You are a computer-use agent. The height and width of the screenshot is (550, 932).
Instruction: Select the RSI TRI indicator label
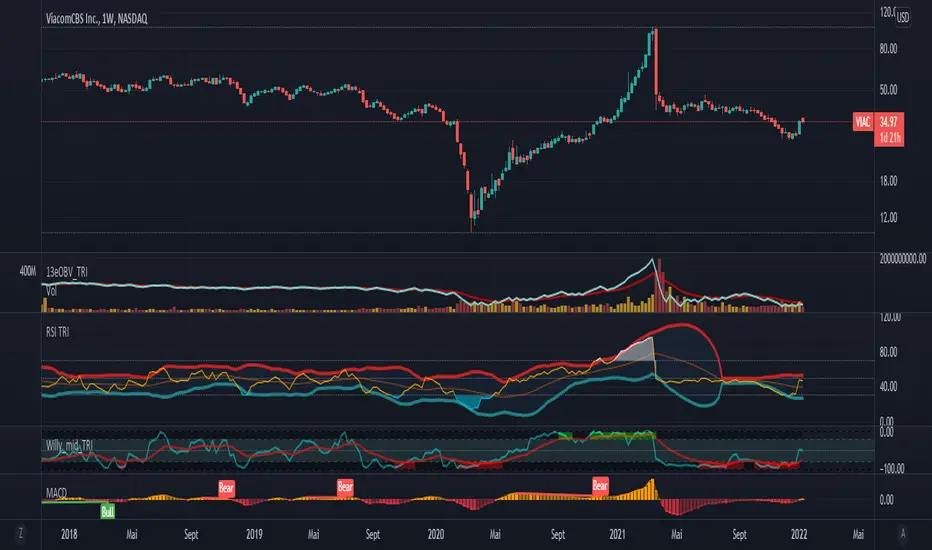(58, 332)
